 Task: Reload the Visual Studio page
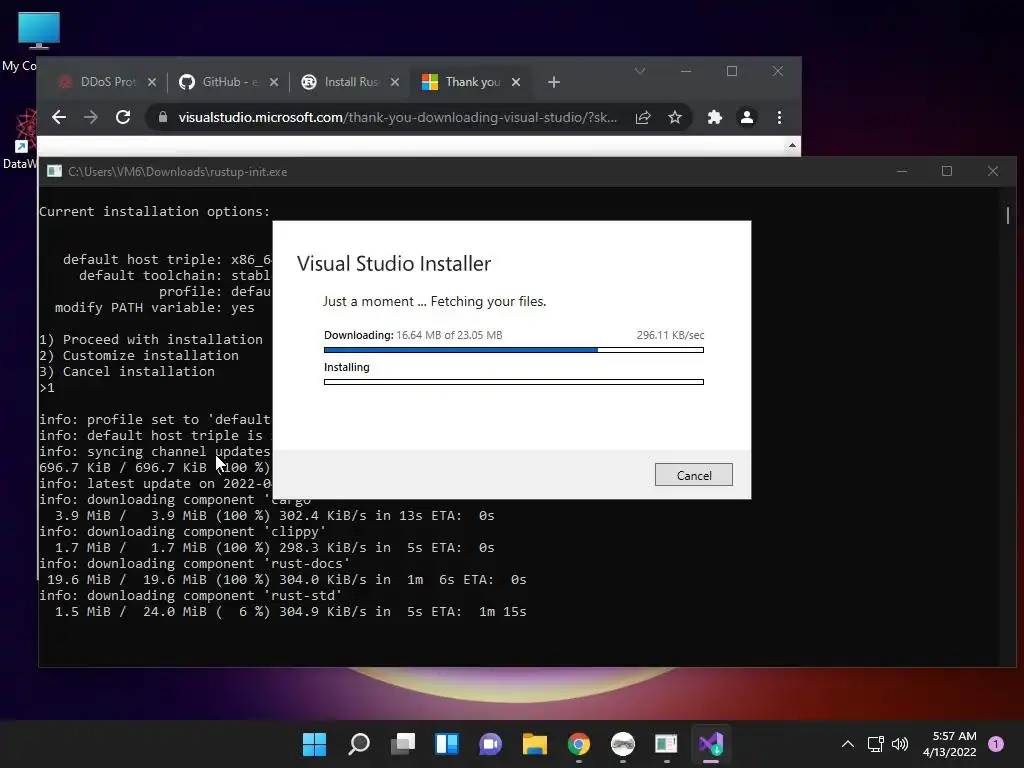(123, 117)
